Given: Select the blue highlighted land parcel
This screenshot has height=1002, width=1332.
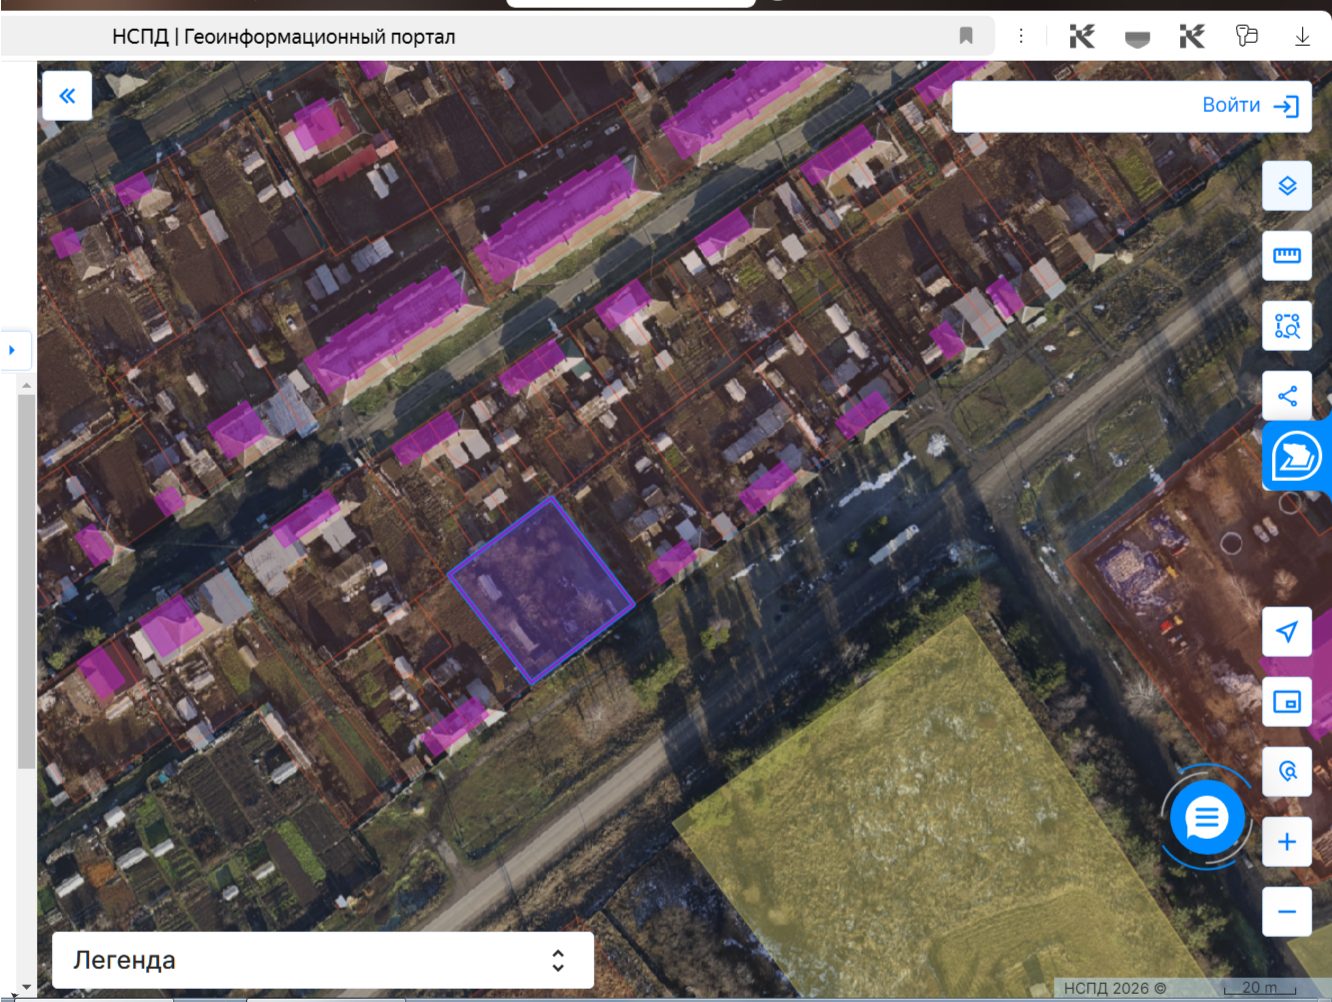Looking at the screenshot, I should pyautogui.click(x=542, y=591).
